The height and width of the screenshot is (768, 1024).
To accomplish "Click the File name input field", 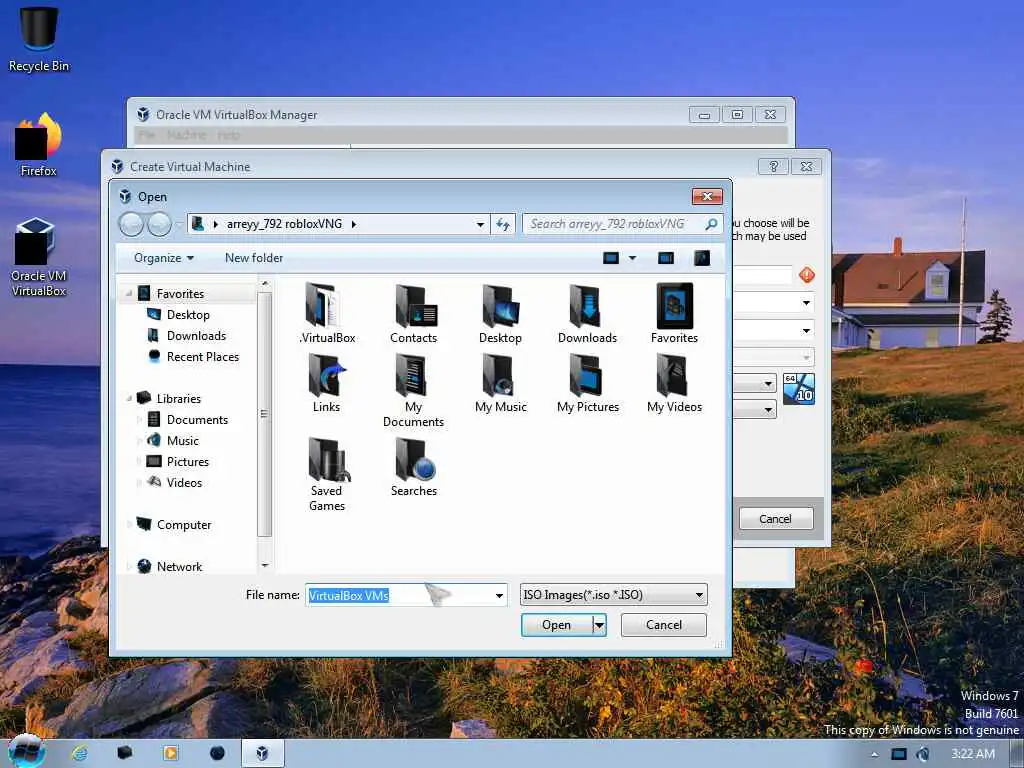I will [x=400, y=595].
